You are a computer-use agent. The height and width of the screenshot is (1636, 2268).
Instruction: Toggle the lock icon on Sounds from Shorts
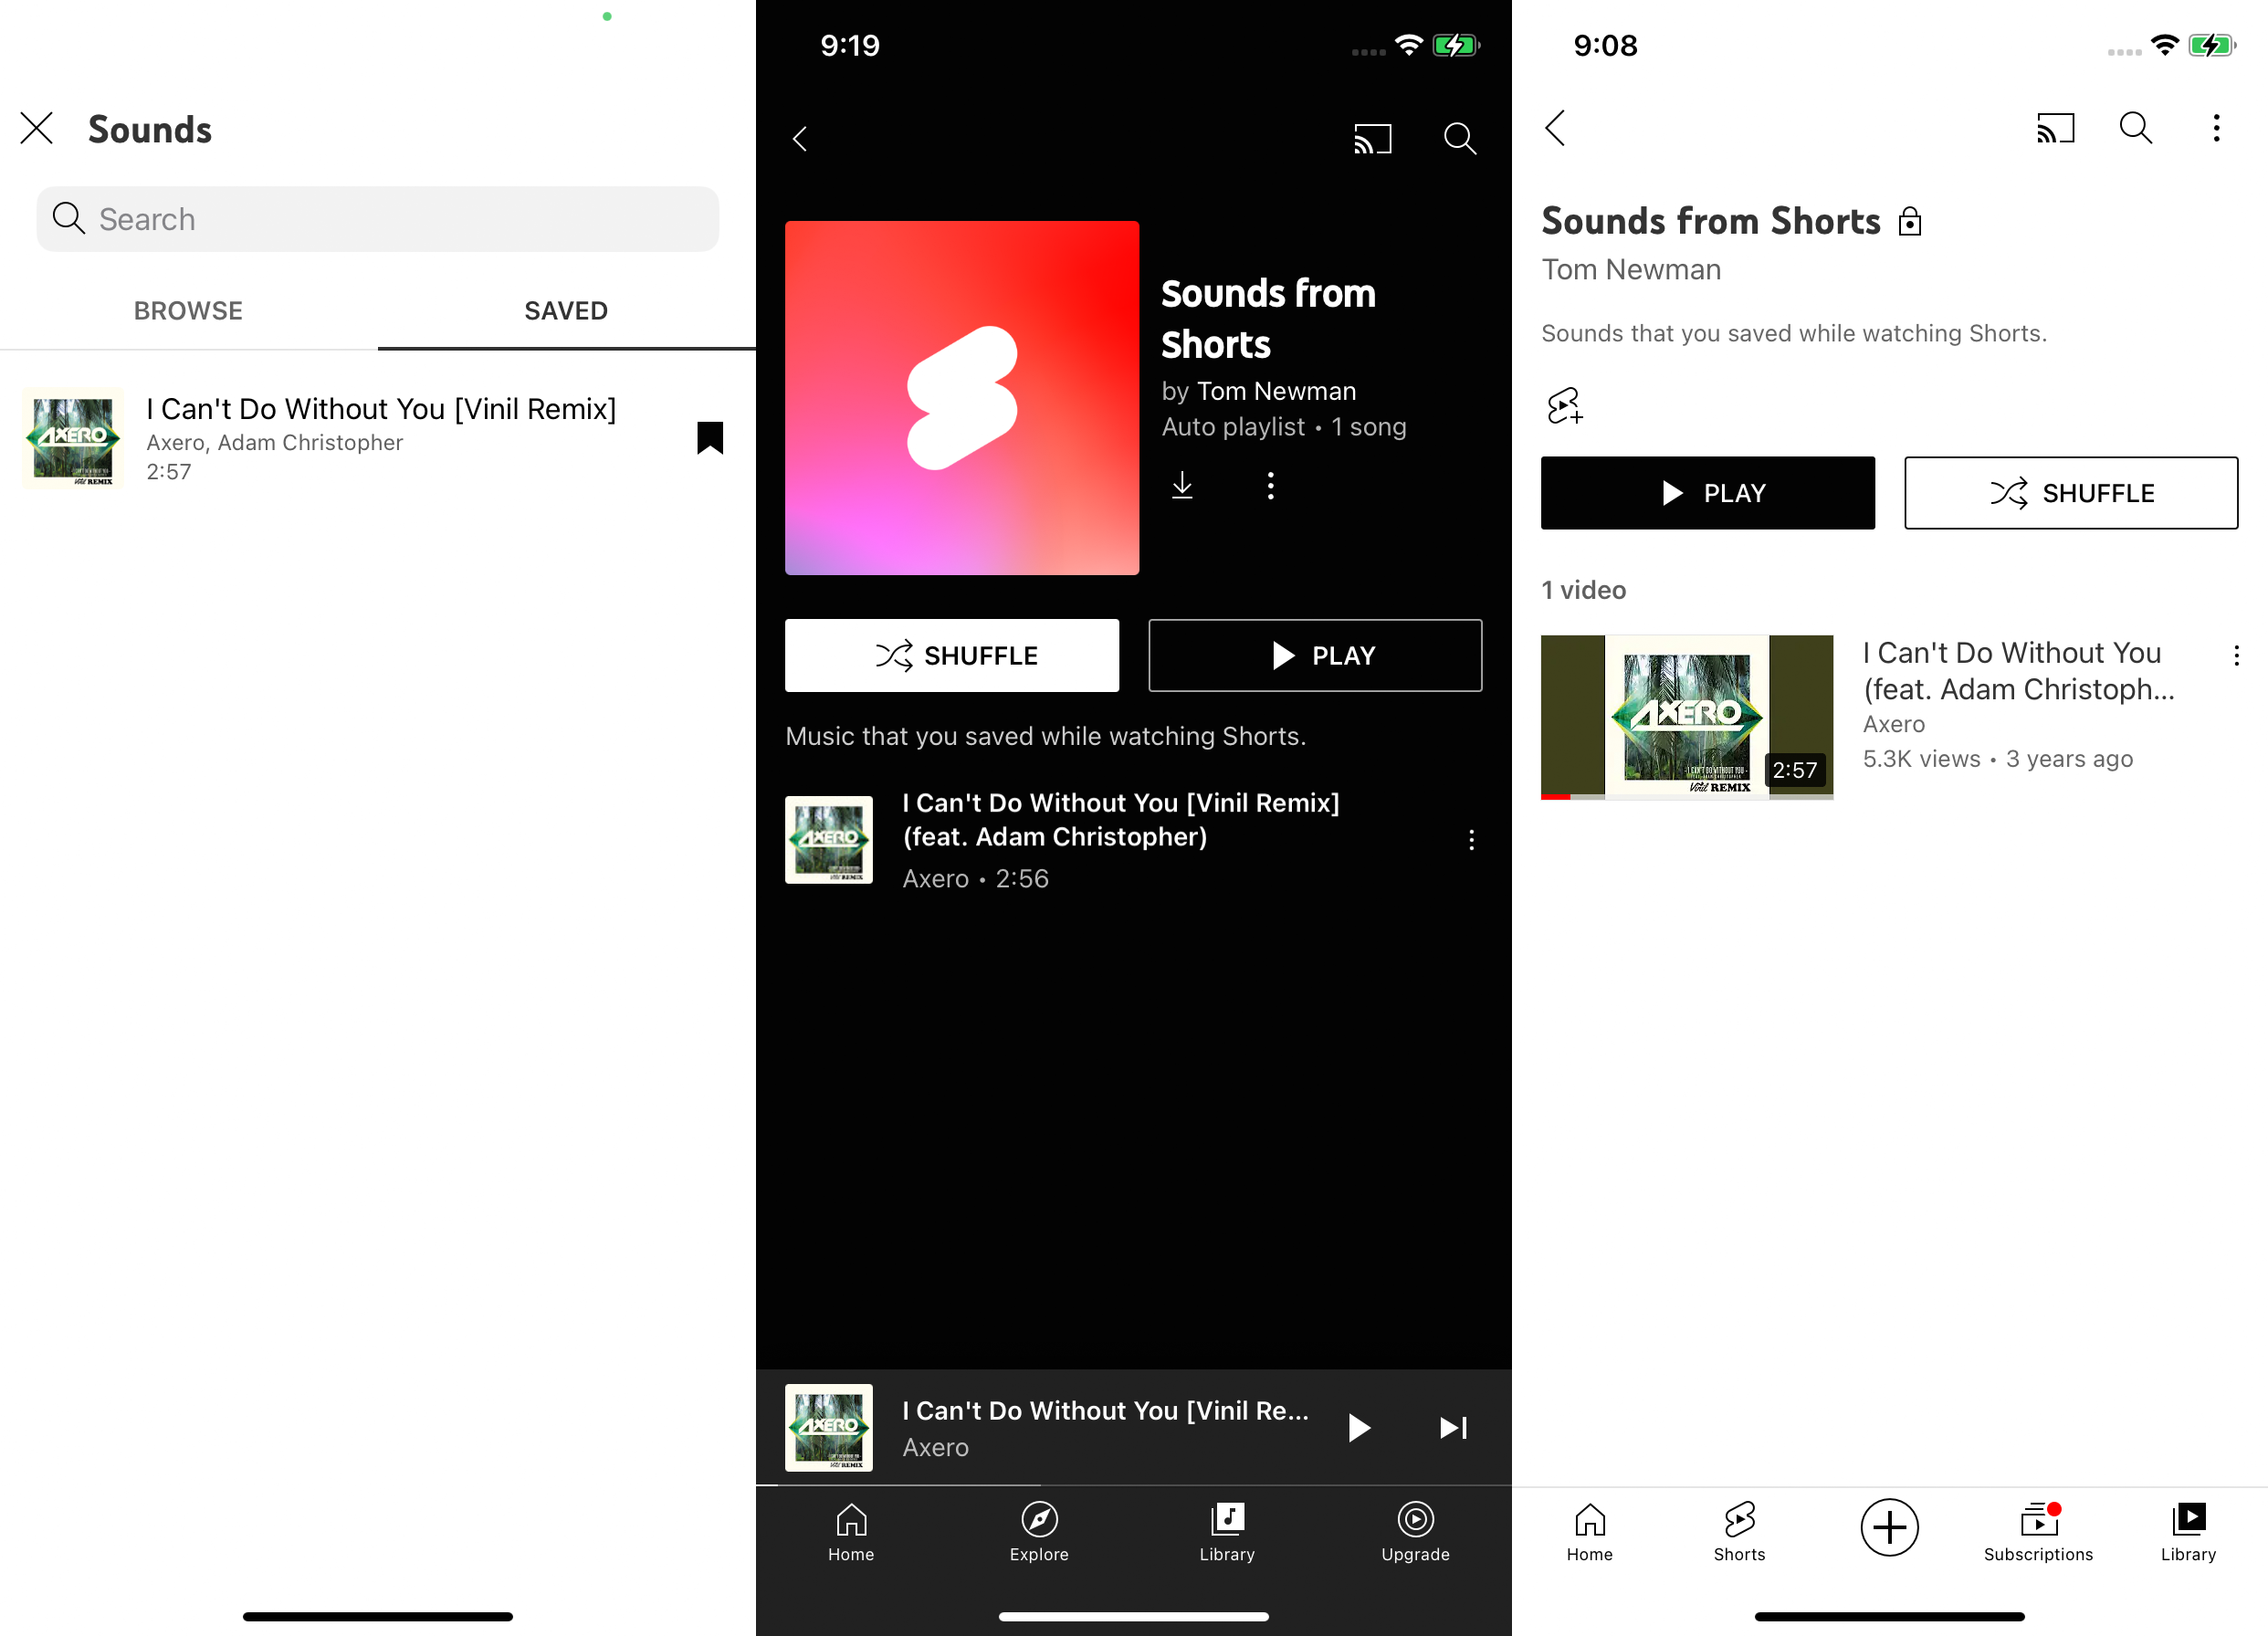[x=1910, y=220]
